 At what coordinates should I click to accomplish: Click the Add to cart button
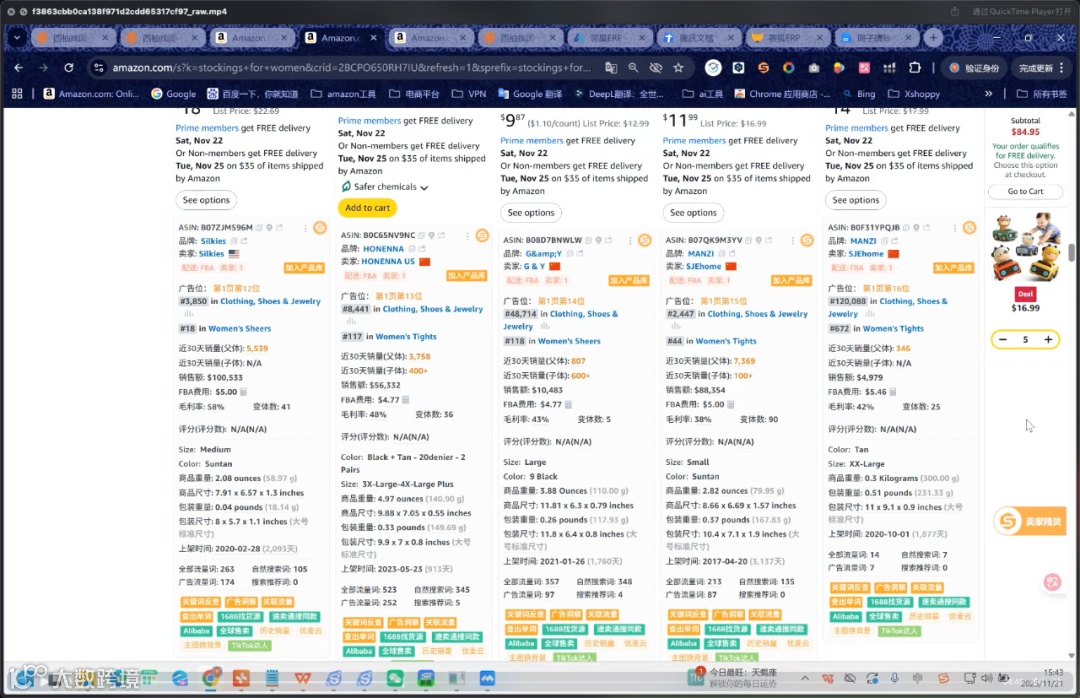[367, 207]
